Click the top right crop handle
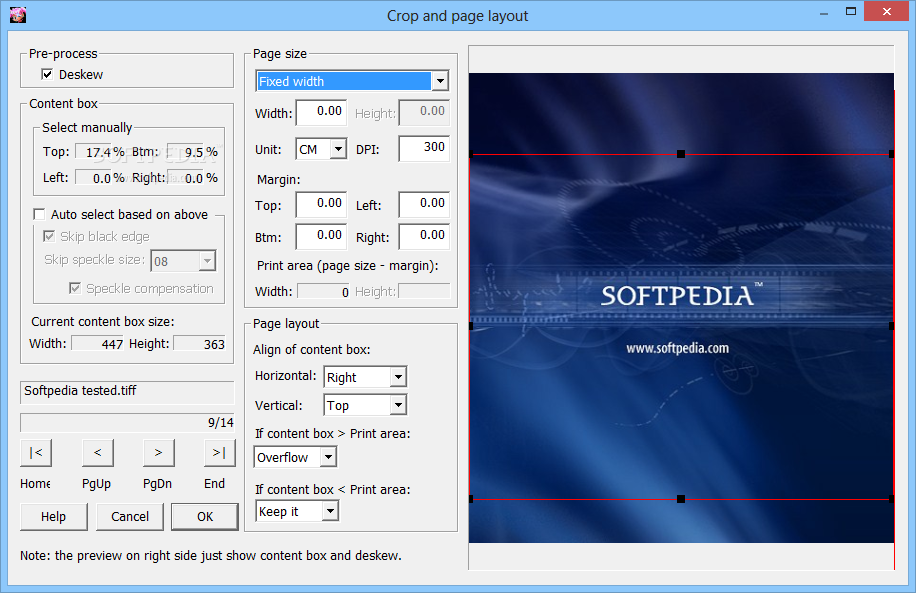 pos(891,154)
